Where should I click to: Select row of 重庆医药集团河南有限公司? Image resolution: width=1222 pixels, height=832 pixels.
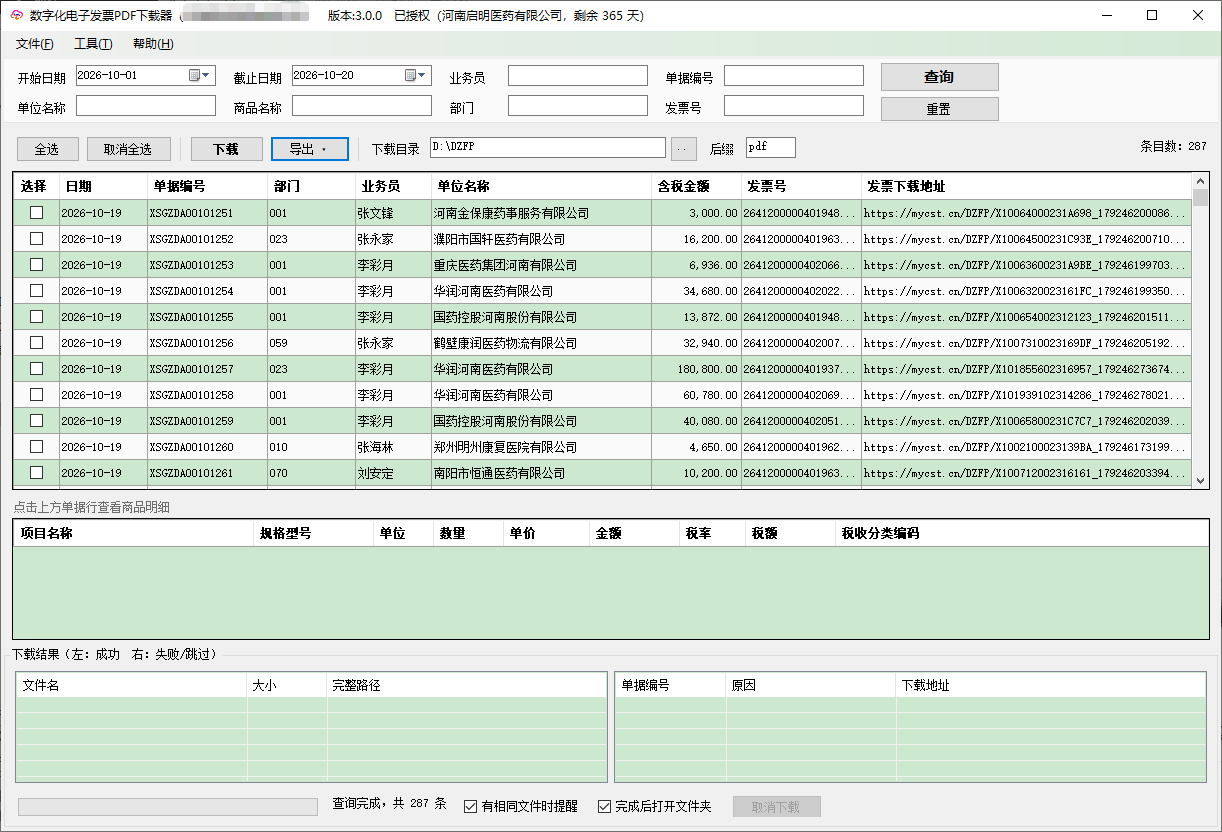coord(602,265)
